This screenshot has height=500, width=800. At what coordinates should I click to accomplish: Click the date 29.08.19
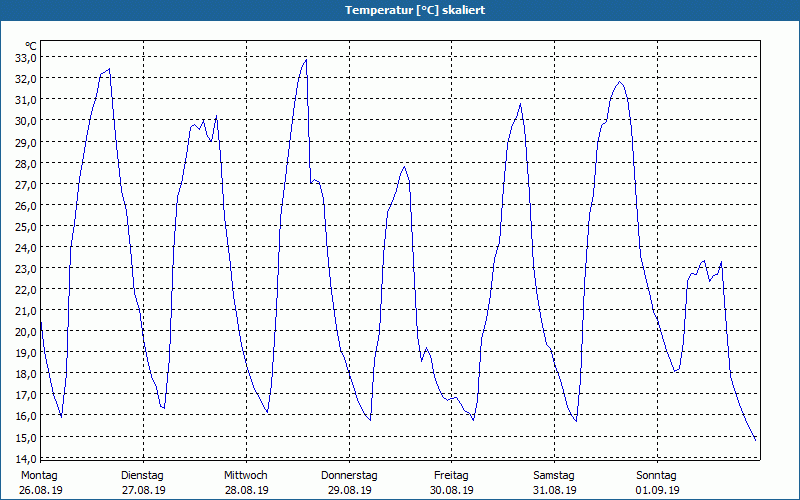click(x=349, y=490)
